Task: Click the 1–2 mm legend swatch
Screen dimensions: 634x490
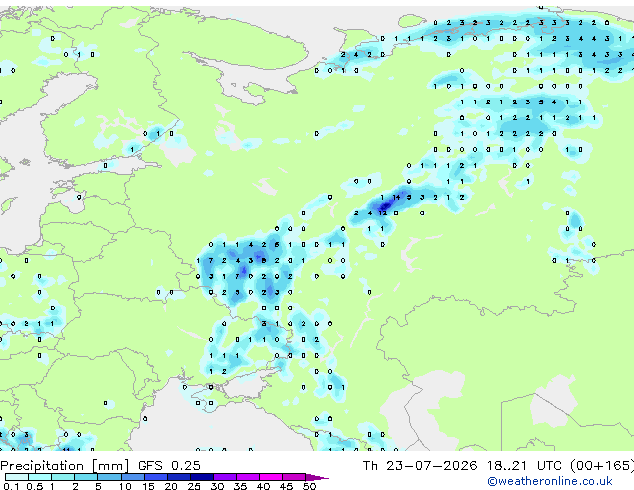Action: 63,477
